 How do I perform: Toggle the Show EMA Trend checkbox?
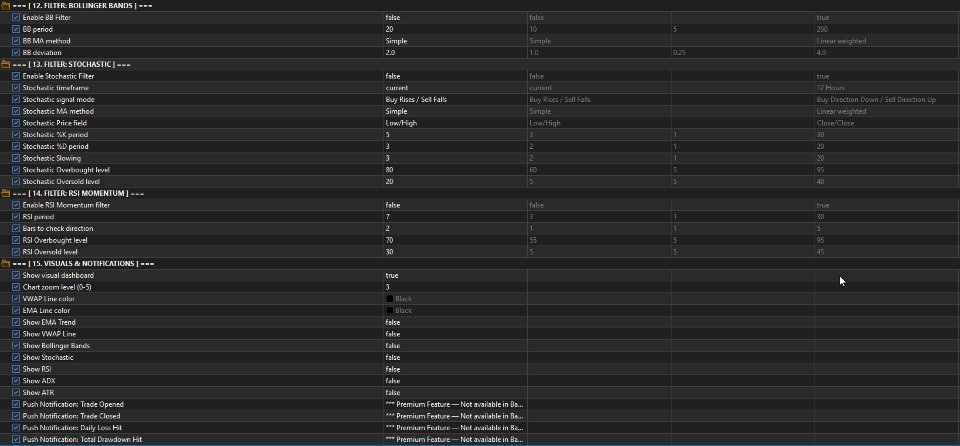[x=16, y=322]
